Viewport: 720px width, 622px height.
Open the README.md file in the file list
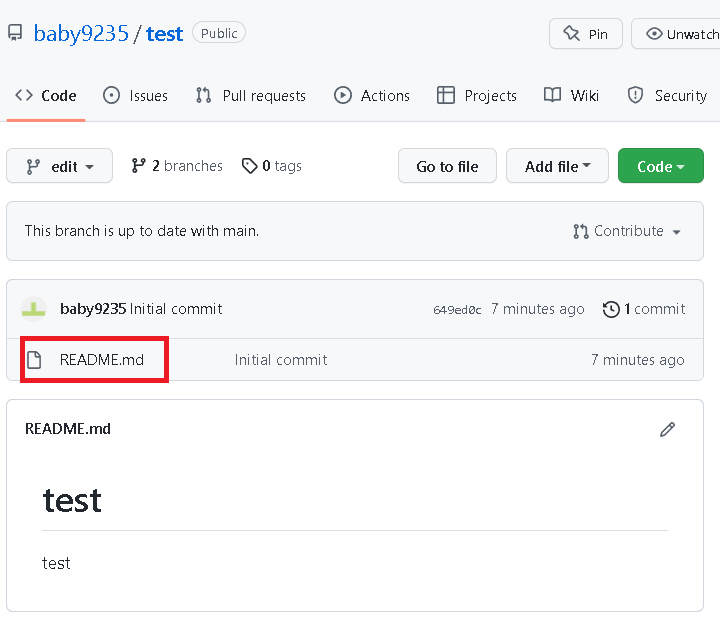pyautogui.click(x=102, y=360)
